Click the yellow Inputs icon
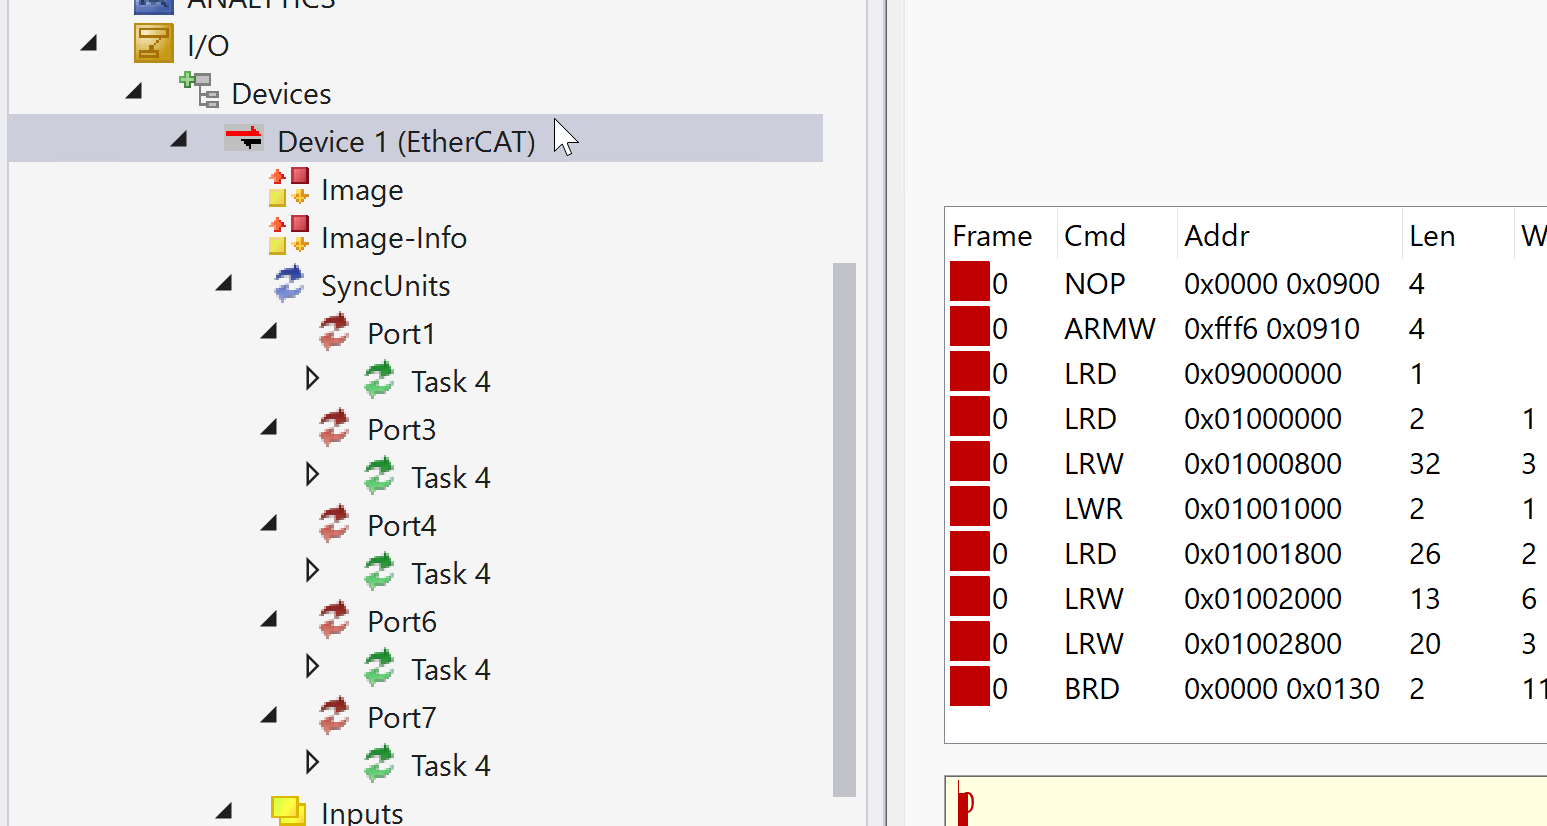The width and height of the screenshot is (1547, 826). click(x=289, y=810)
